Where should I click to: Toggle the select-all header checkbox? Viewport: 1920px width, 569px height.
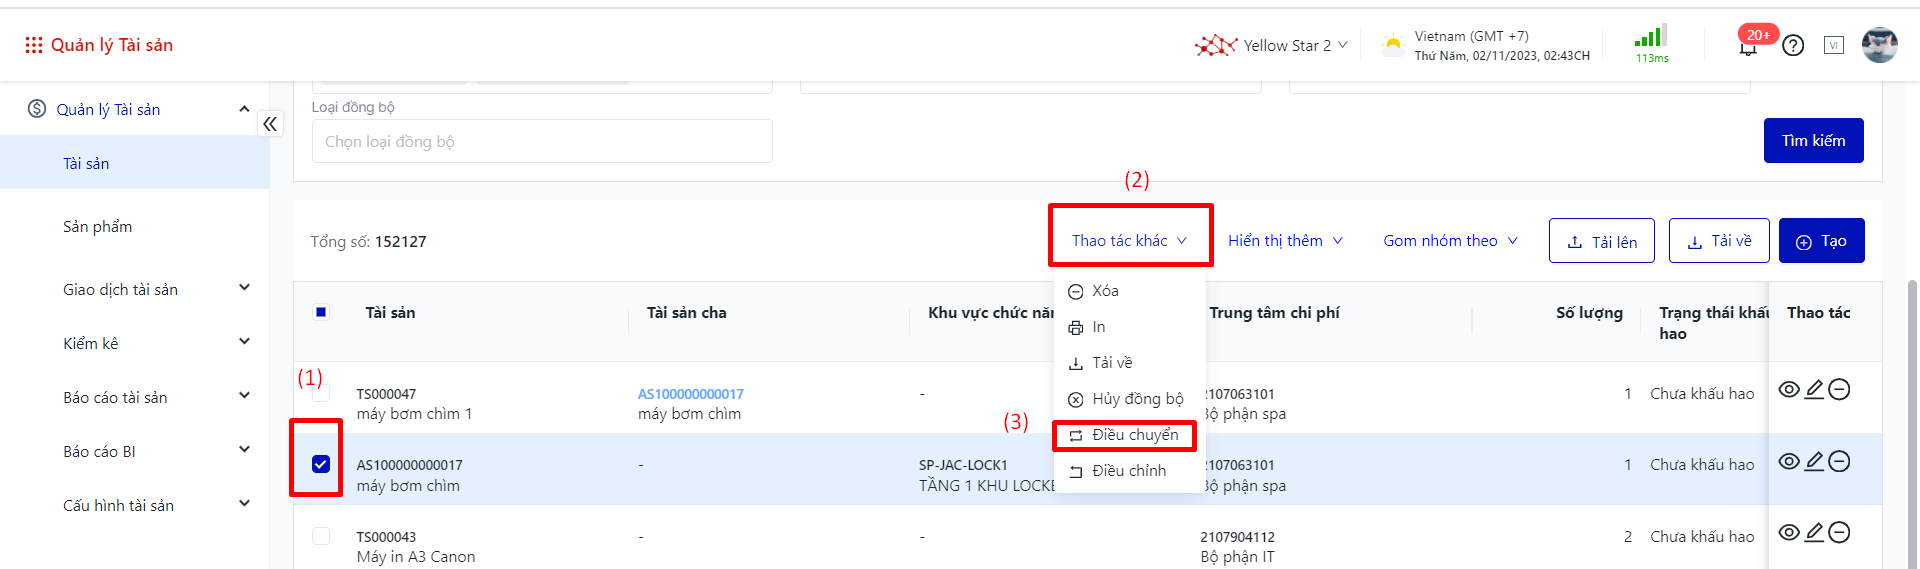321,312
